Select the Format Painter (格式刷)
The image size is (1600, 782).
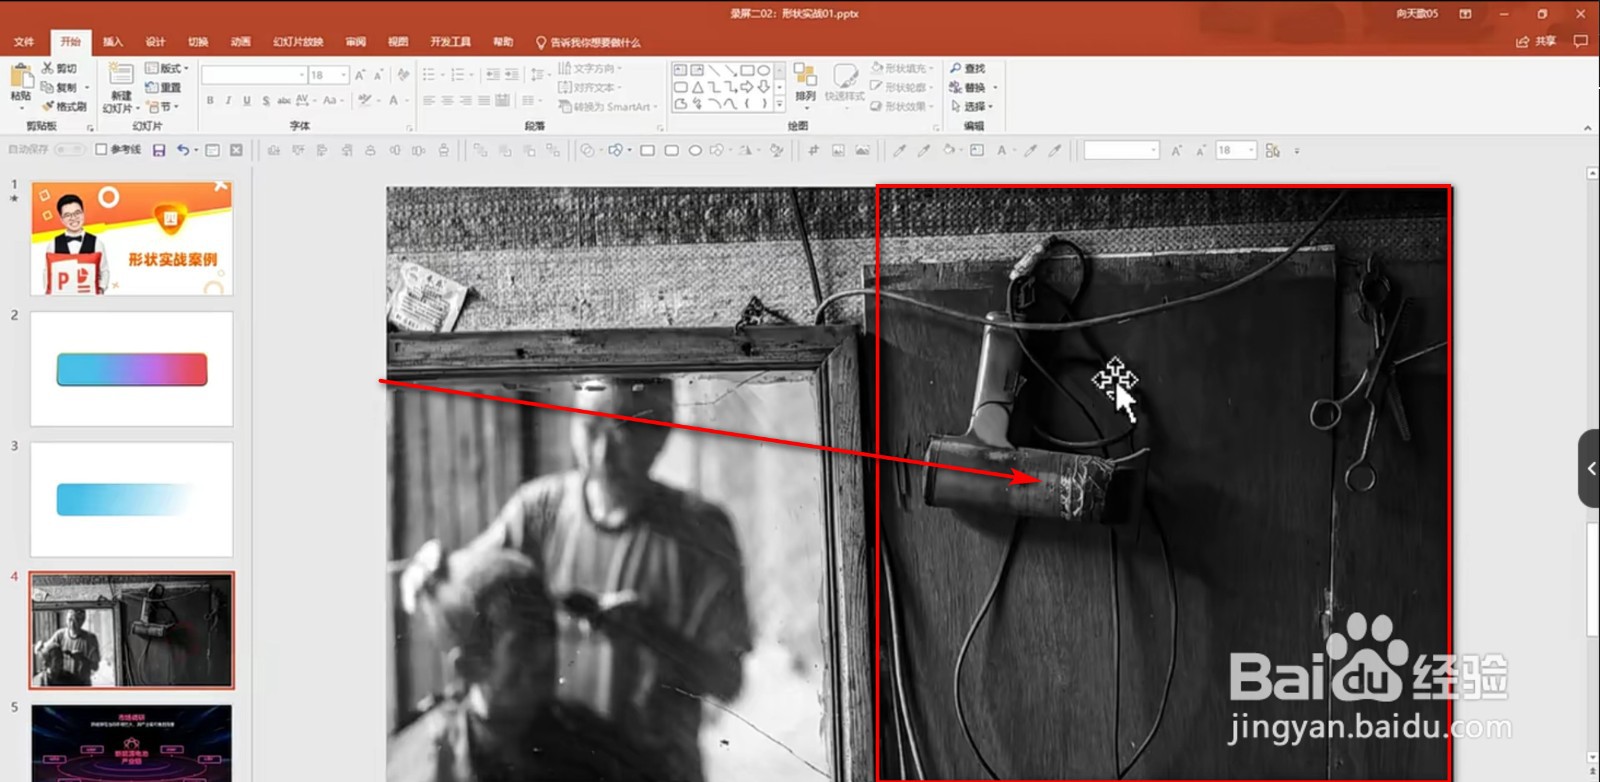click(64, 106)
